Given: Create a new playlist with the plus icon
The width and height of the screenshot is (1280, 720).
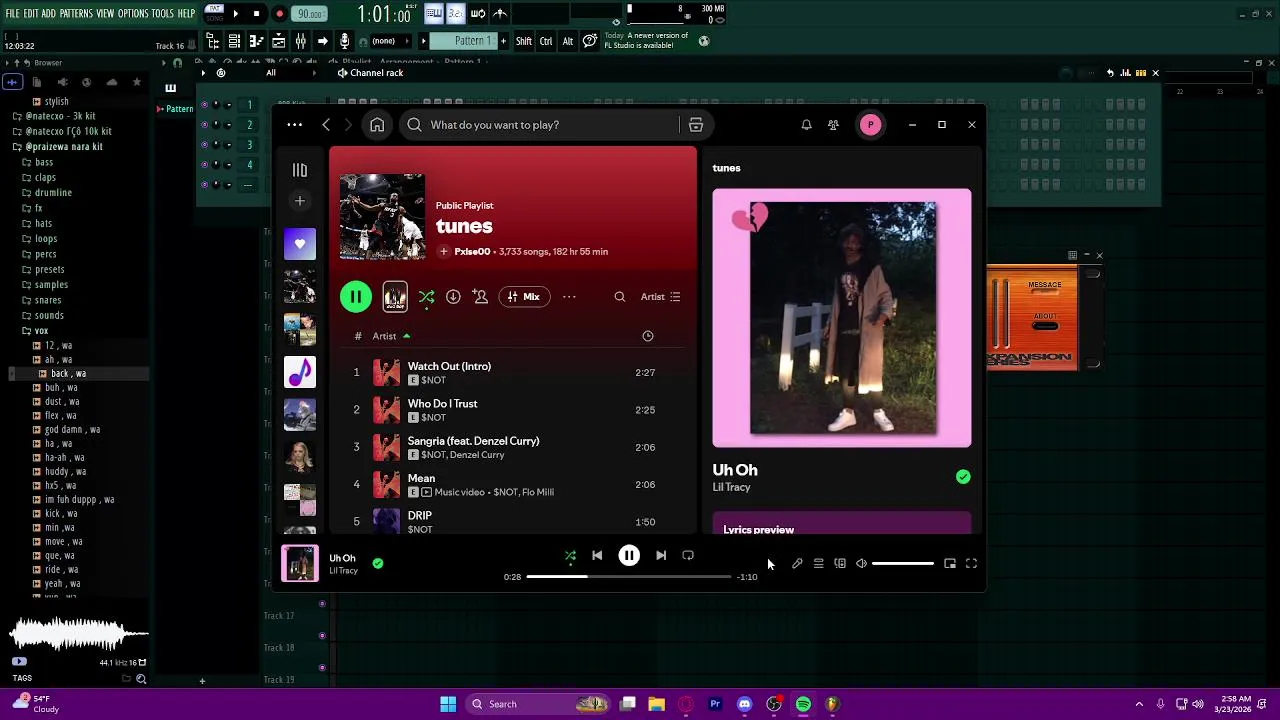Looking at the screenshot, I should tap(300, 201).
